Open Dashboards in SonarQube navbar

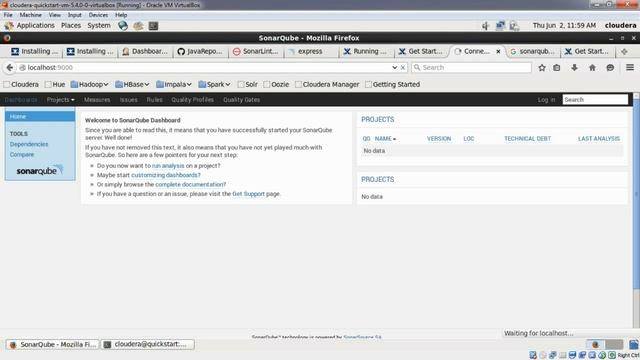pyautogui.click(x=21, y=100)
